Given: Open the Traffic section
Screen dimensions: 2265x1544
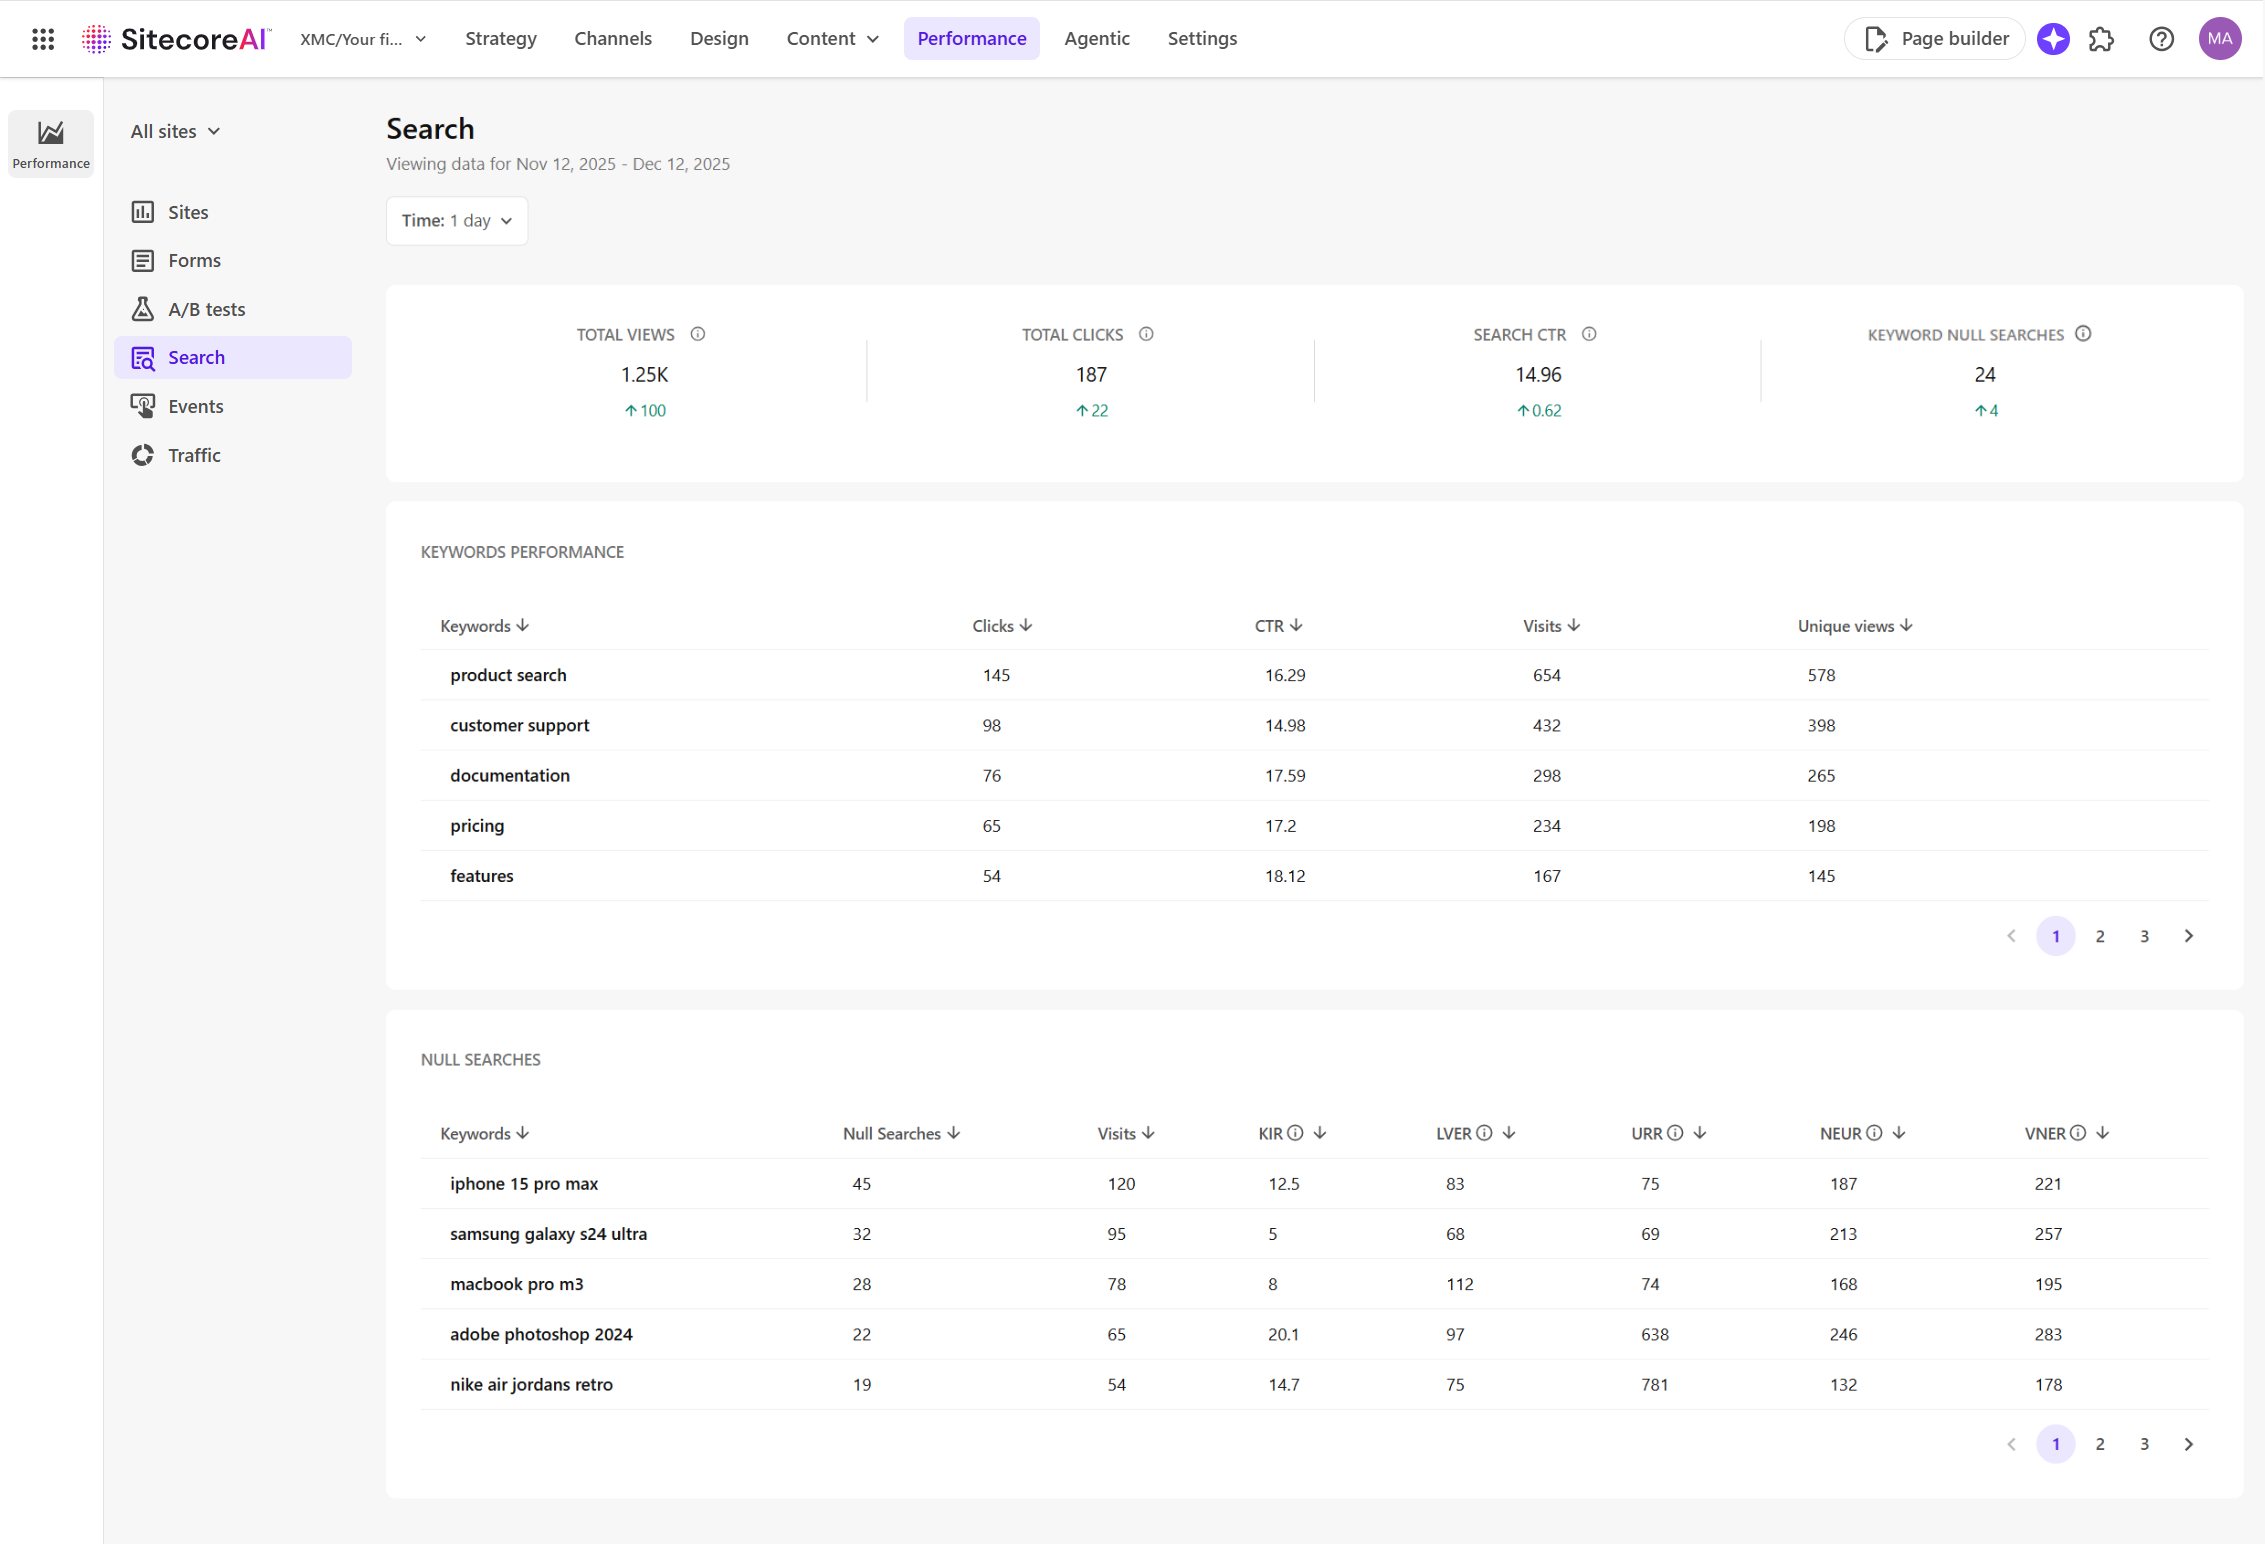Looking at the screenshot, I should point(194,454).
